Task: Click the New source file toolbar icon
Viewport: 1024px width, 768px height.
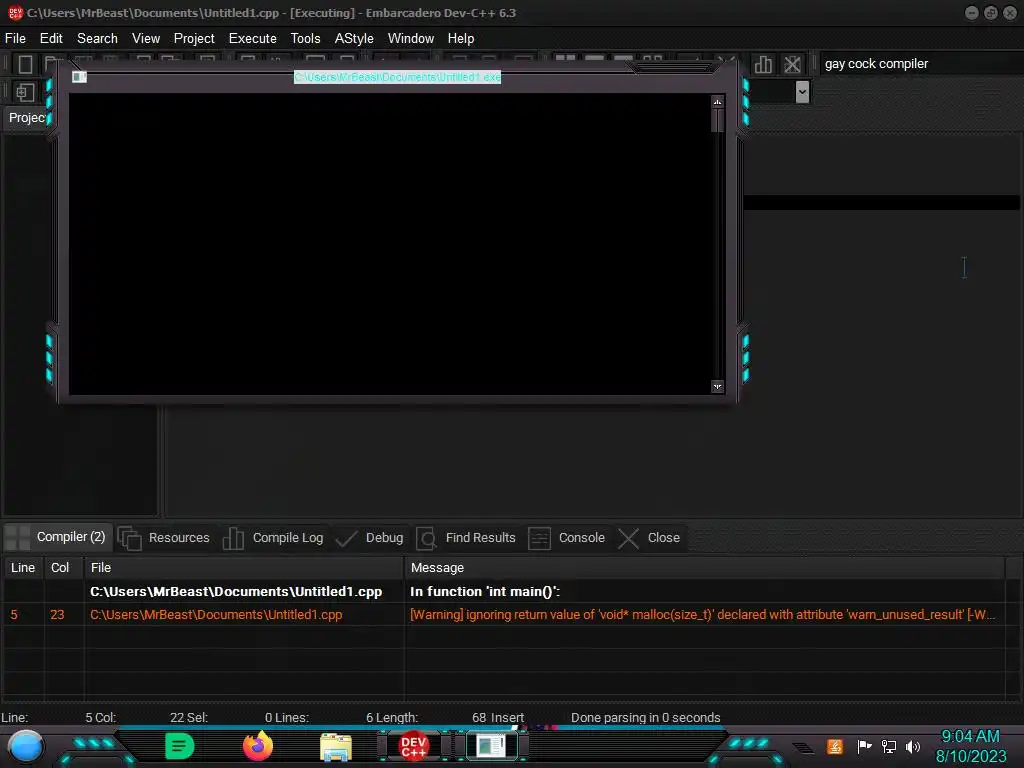Action: click(x=25, y=64)
